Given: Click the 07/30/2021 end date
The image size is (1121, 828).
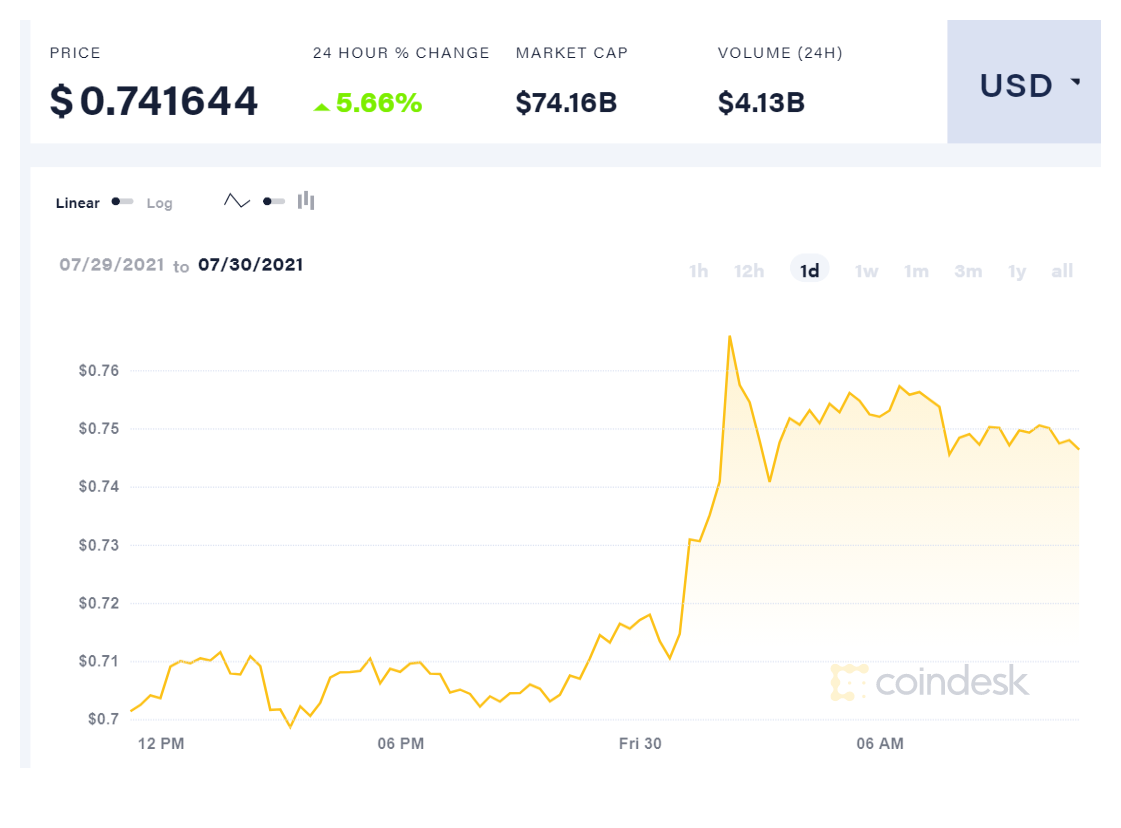Looking at the screenshot, I should 250,265.
